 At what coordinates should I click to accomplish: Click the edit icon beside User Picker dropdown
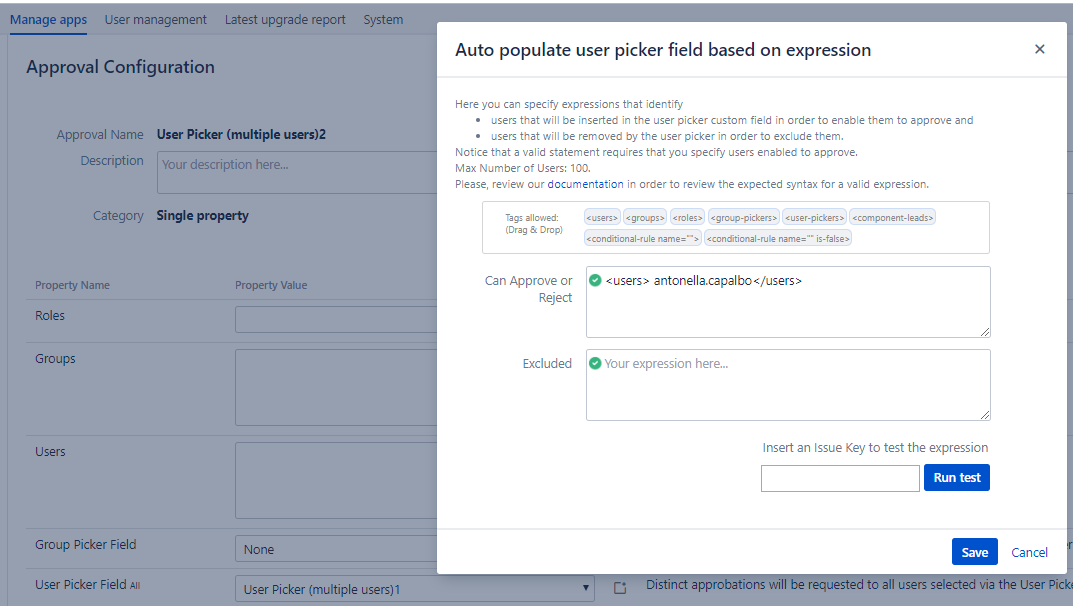[x=620, y=588]
